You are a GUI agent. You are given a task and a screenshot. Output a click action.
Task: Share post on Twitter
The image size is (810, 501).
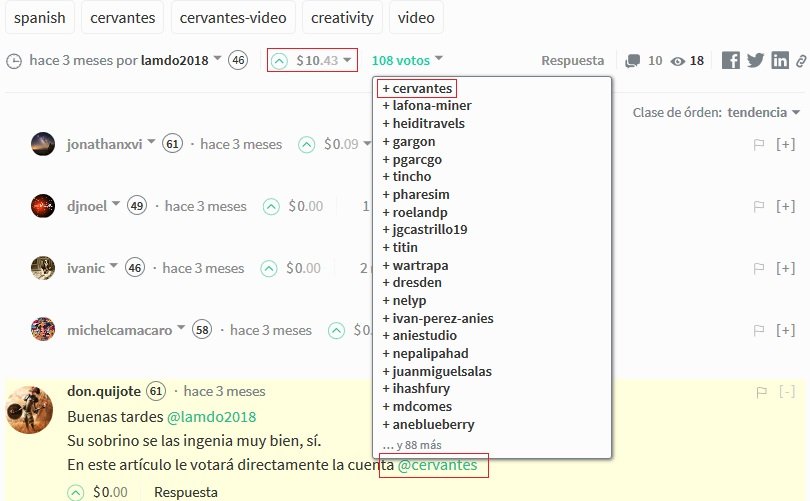[755, 60]
